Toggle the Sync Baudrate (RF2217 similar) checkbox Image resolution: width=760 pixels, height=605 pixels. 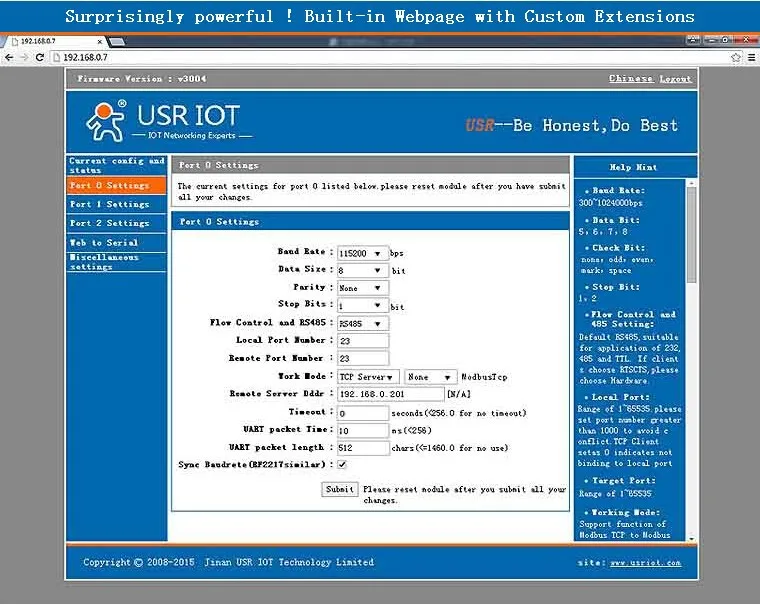[342, 464]
